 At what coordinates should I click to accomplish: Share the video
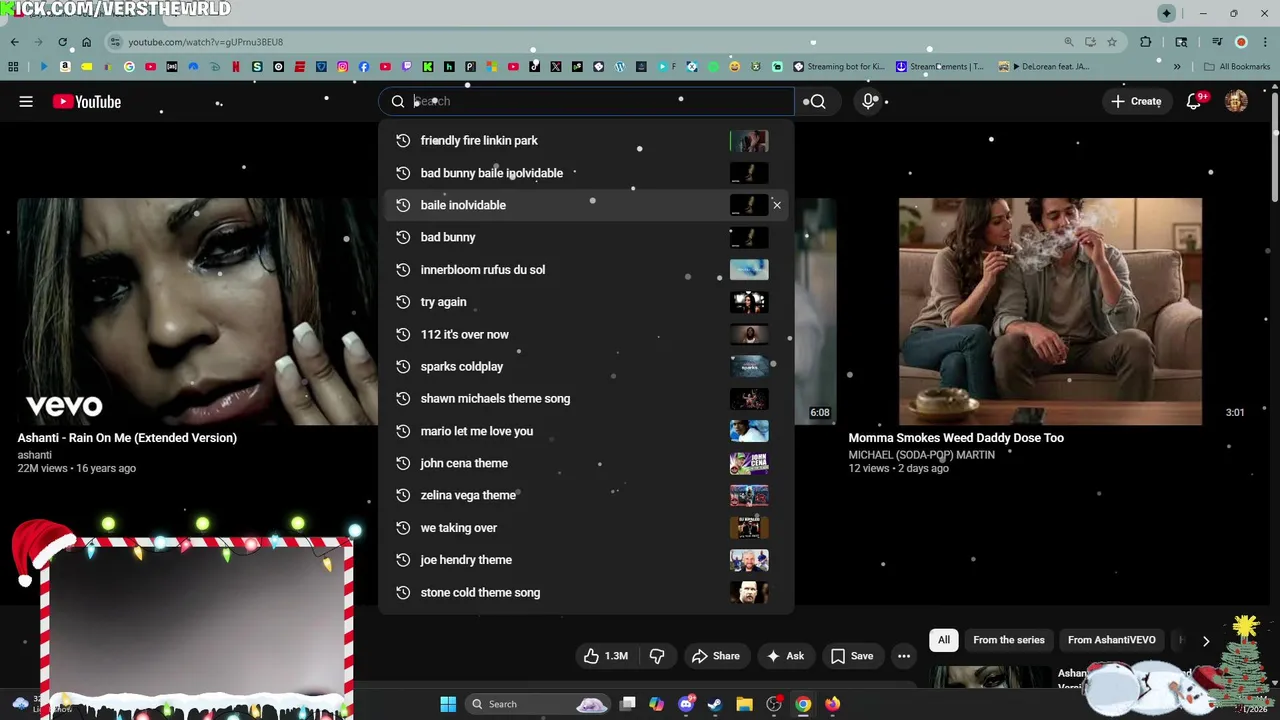pyautogui.click(x=716, y=656)
